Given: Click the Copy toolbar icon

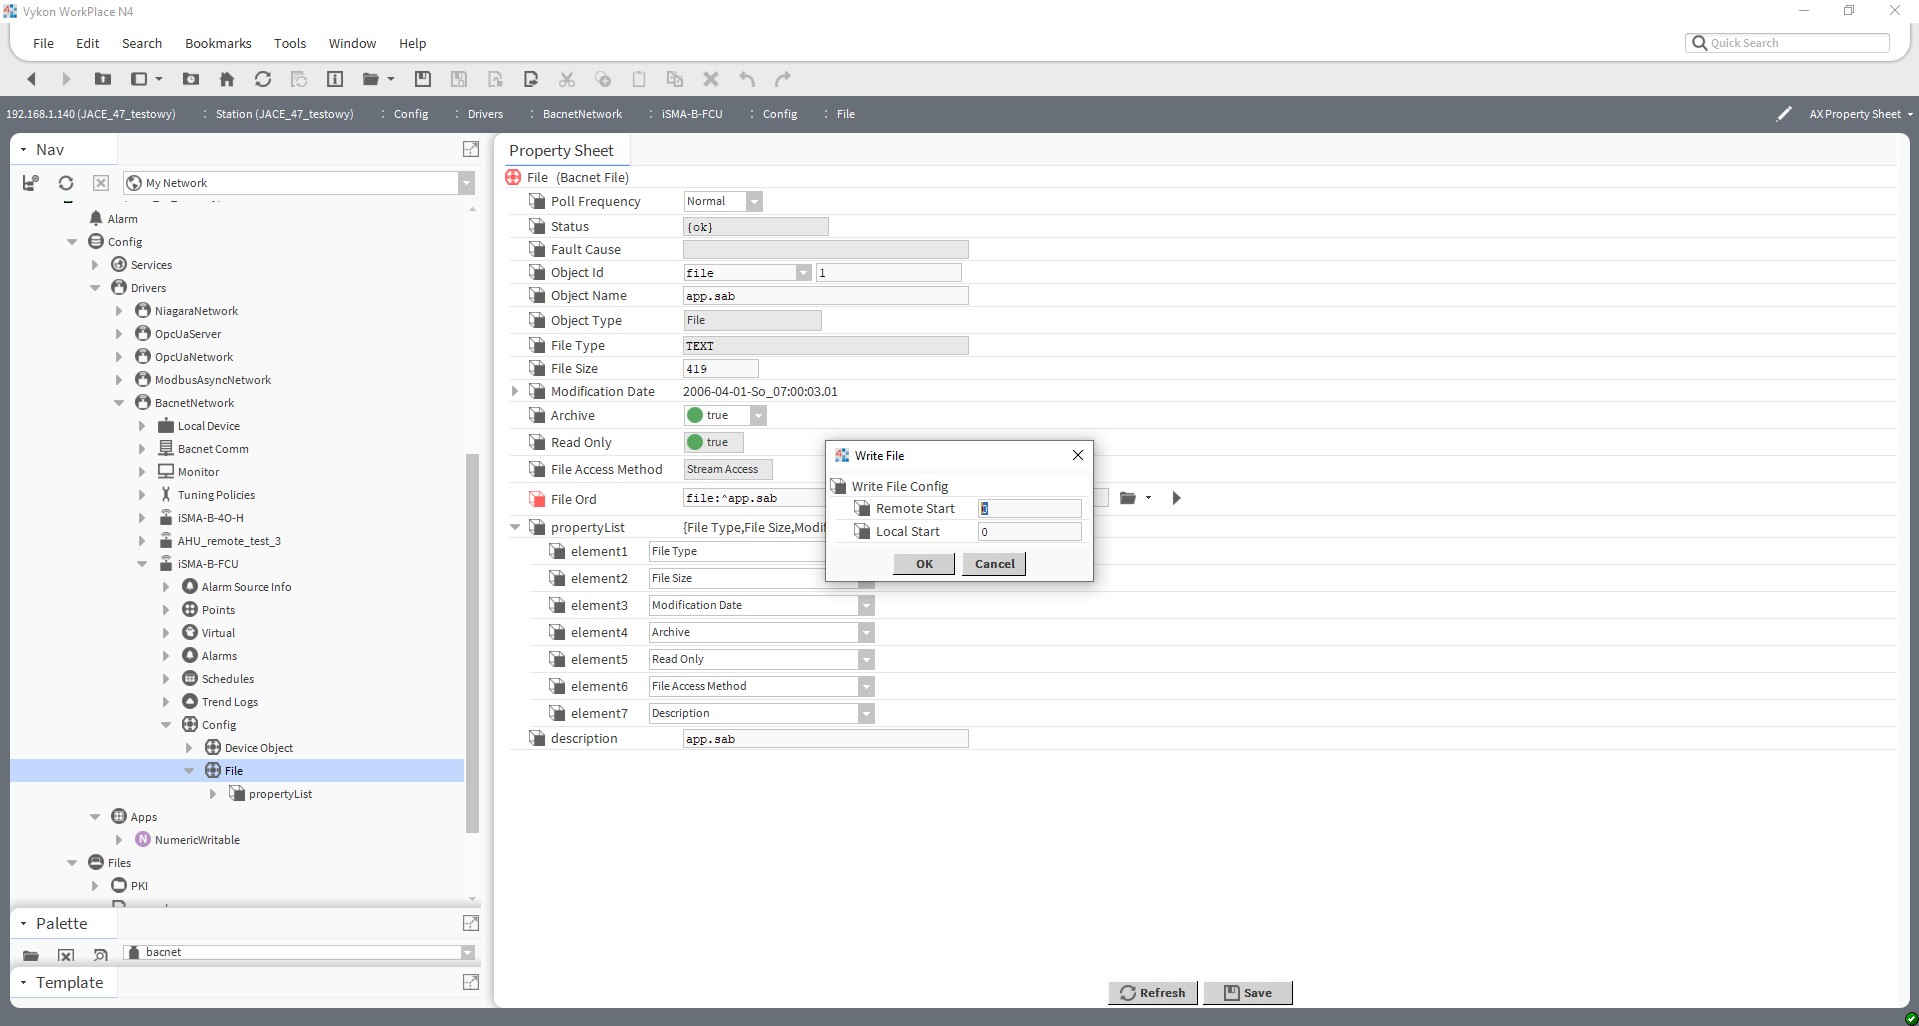Looking at the screenshot, I should [x=603, y=79].
